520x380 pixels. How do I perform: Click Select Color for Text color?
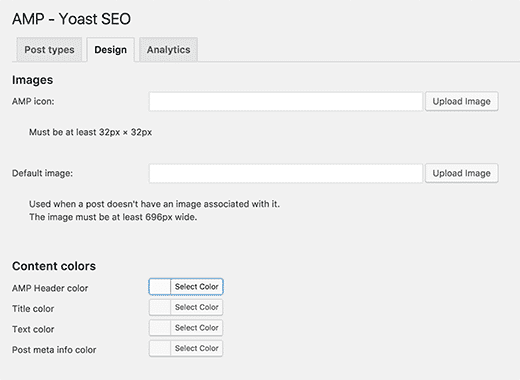click(x=197, y=328)
